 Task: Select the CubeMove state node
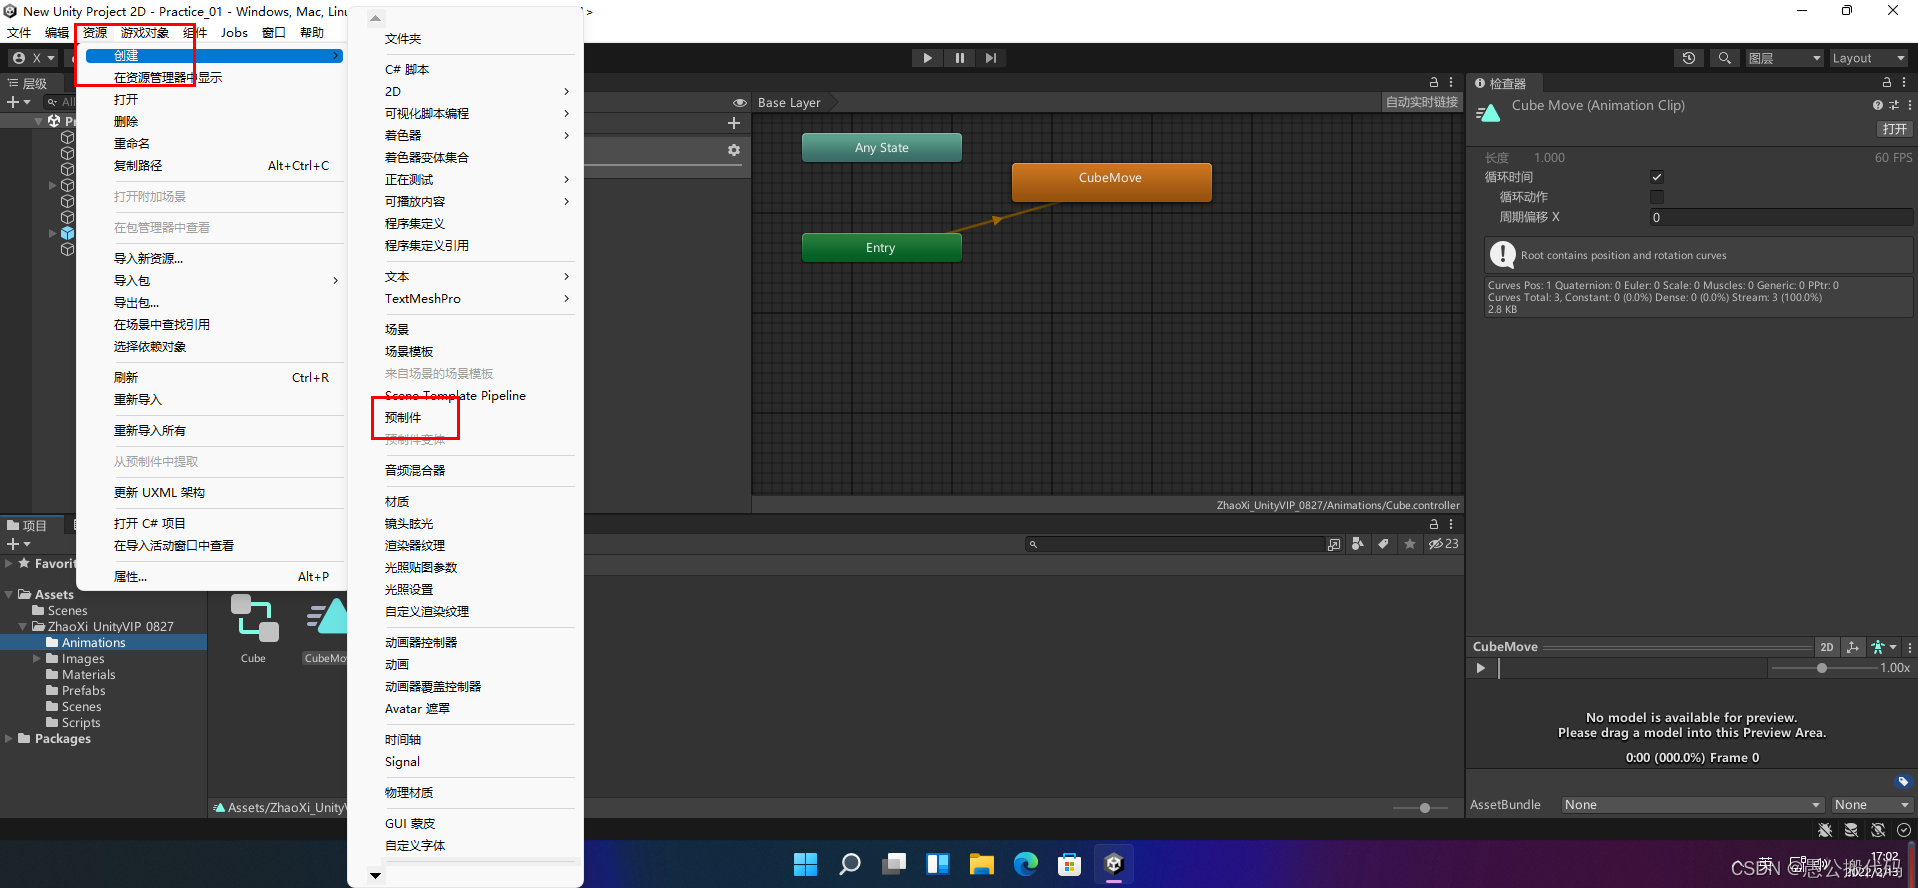(x=1111, y=182)
